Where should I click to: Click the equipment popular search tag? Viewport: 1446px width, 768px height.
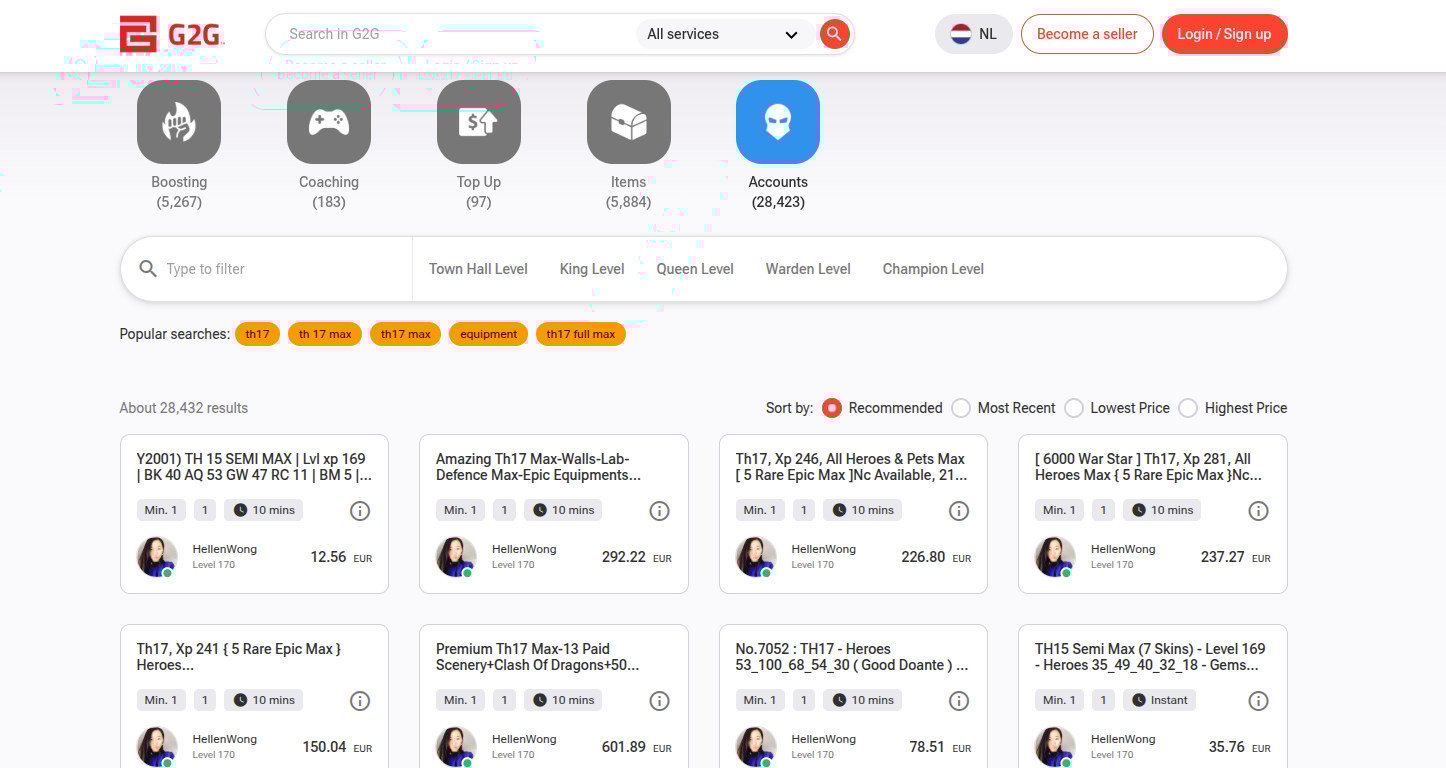[488, 334]
